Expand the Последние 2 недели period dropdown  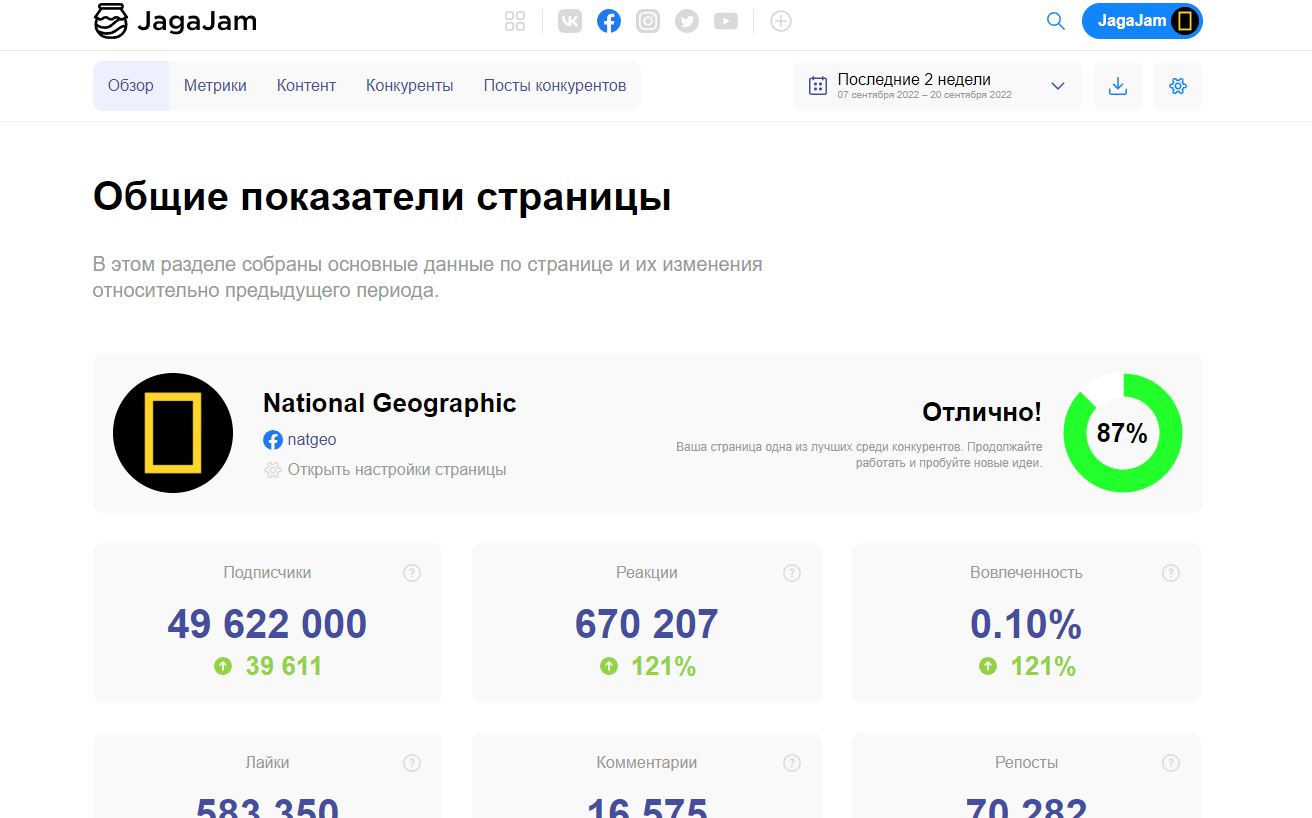[938, 86]
